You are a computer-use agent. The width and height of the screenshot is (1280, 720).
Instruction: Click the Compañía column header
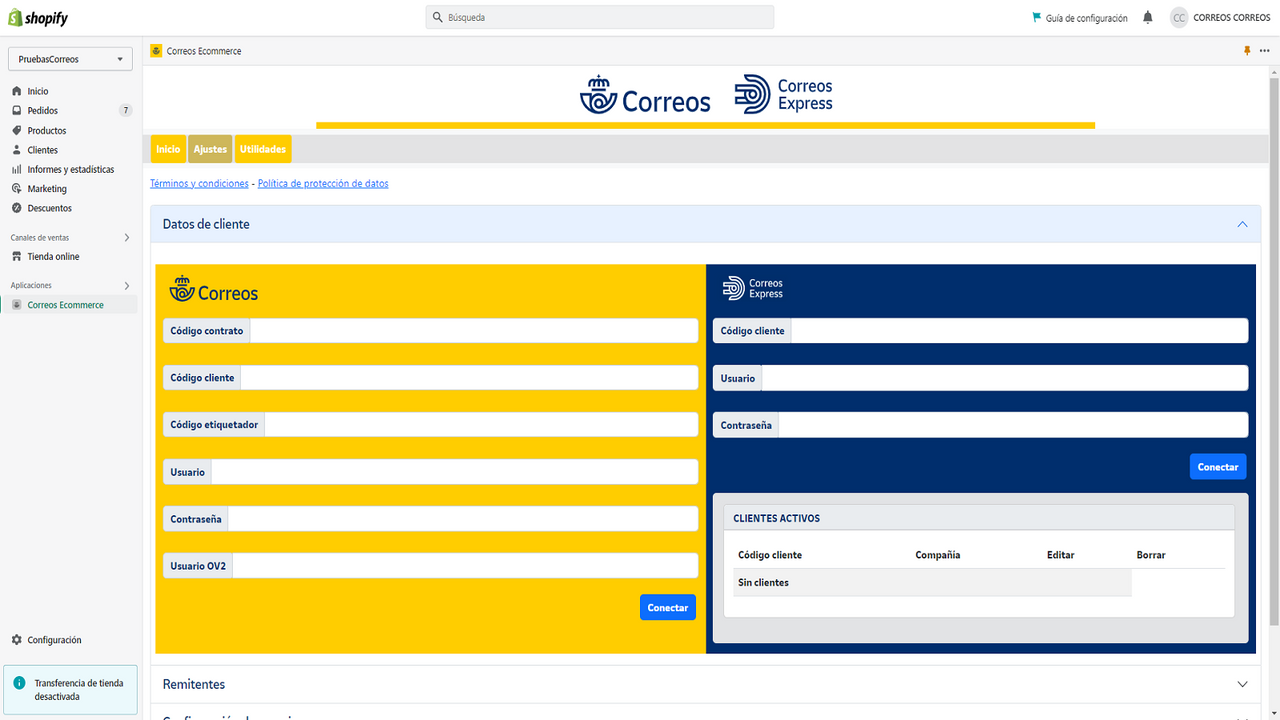(937, 555)
